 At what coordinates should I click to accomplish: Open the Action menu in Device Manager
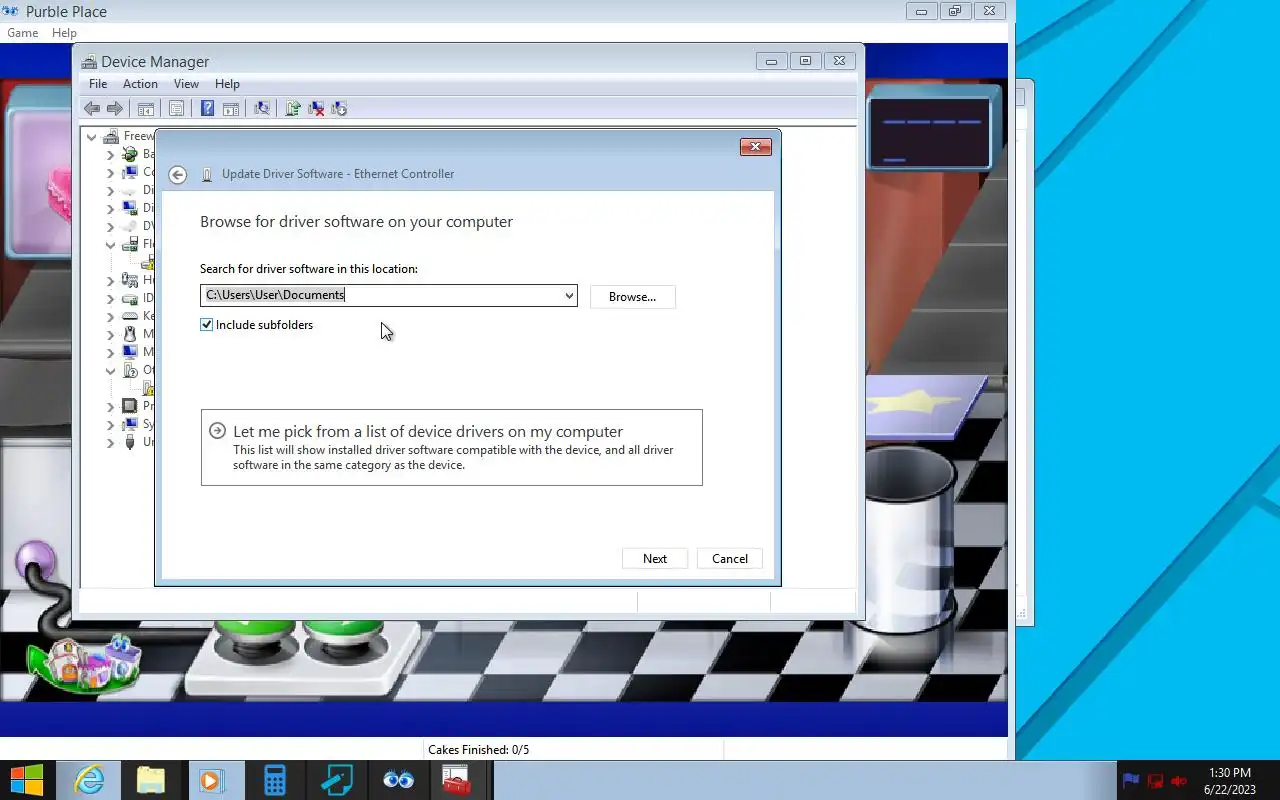click(140, 84)
